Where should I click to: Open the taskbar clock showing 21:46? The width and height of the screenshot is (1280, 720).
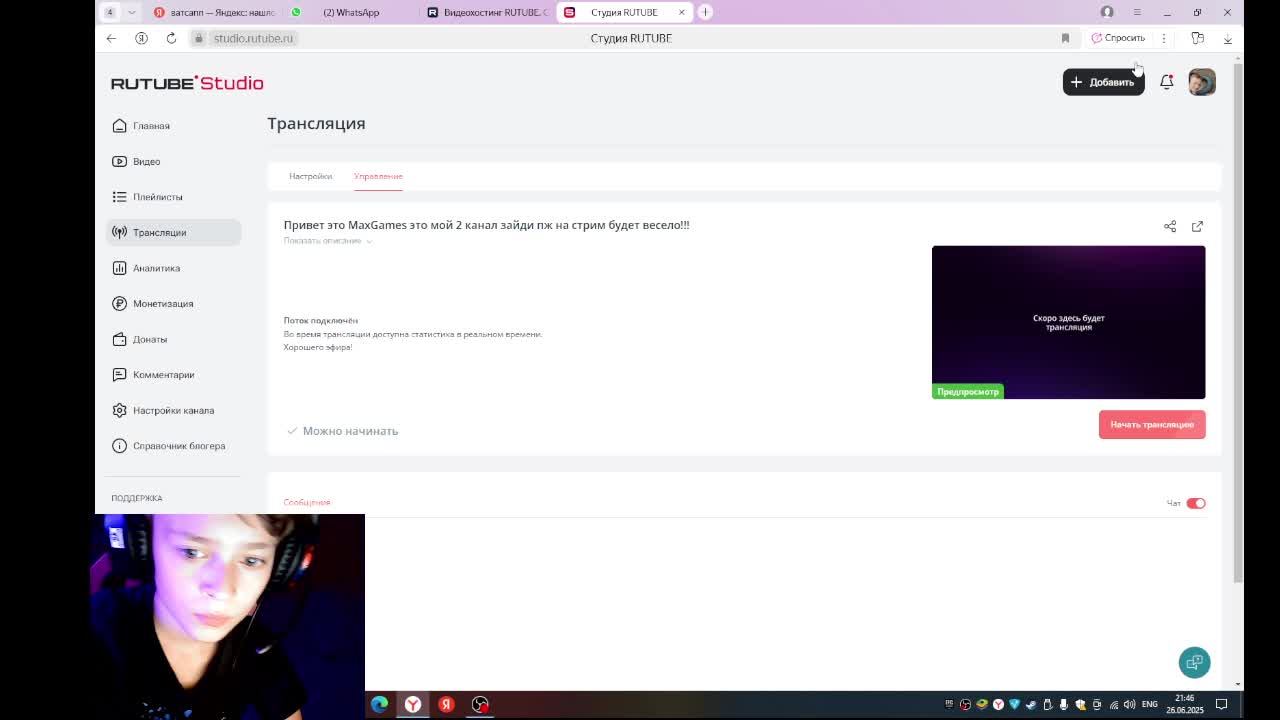point(1185,704)
